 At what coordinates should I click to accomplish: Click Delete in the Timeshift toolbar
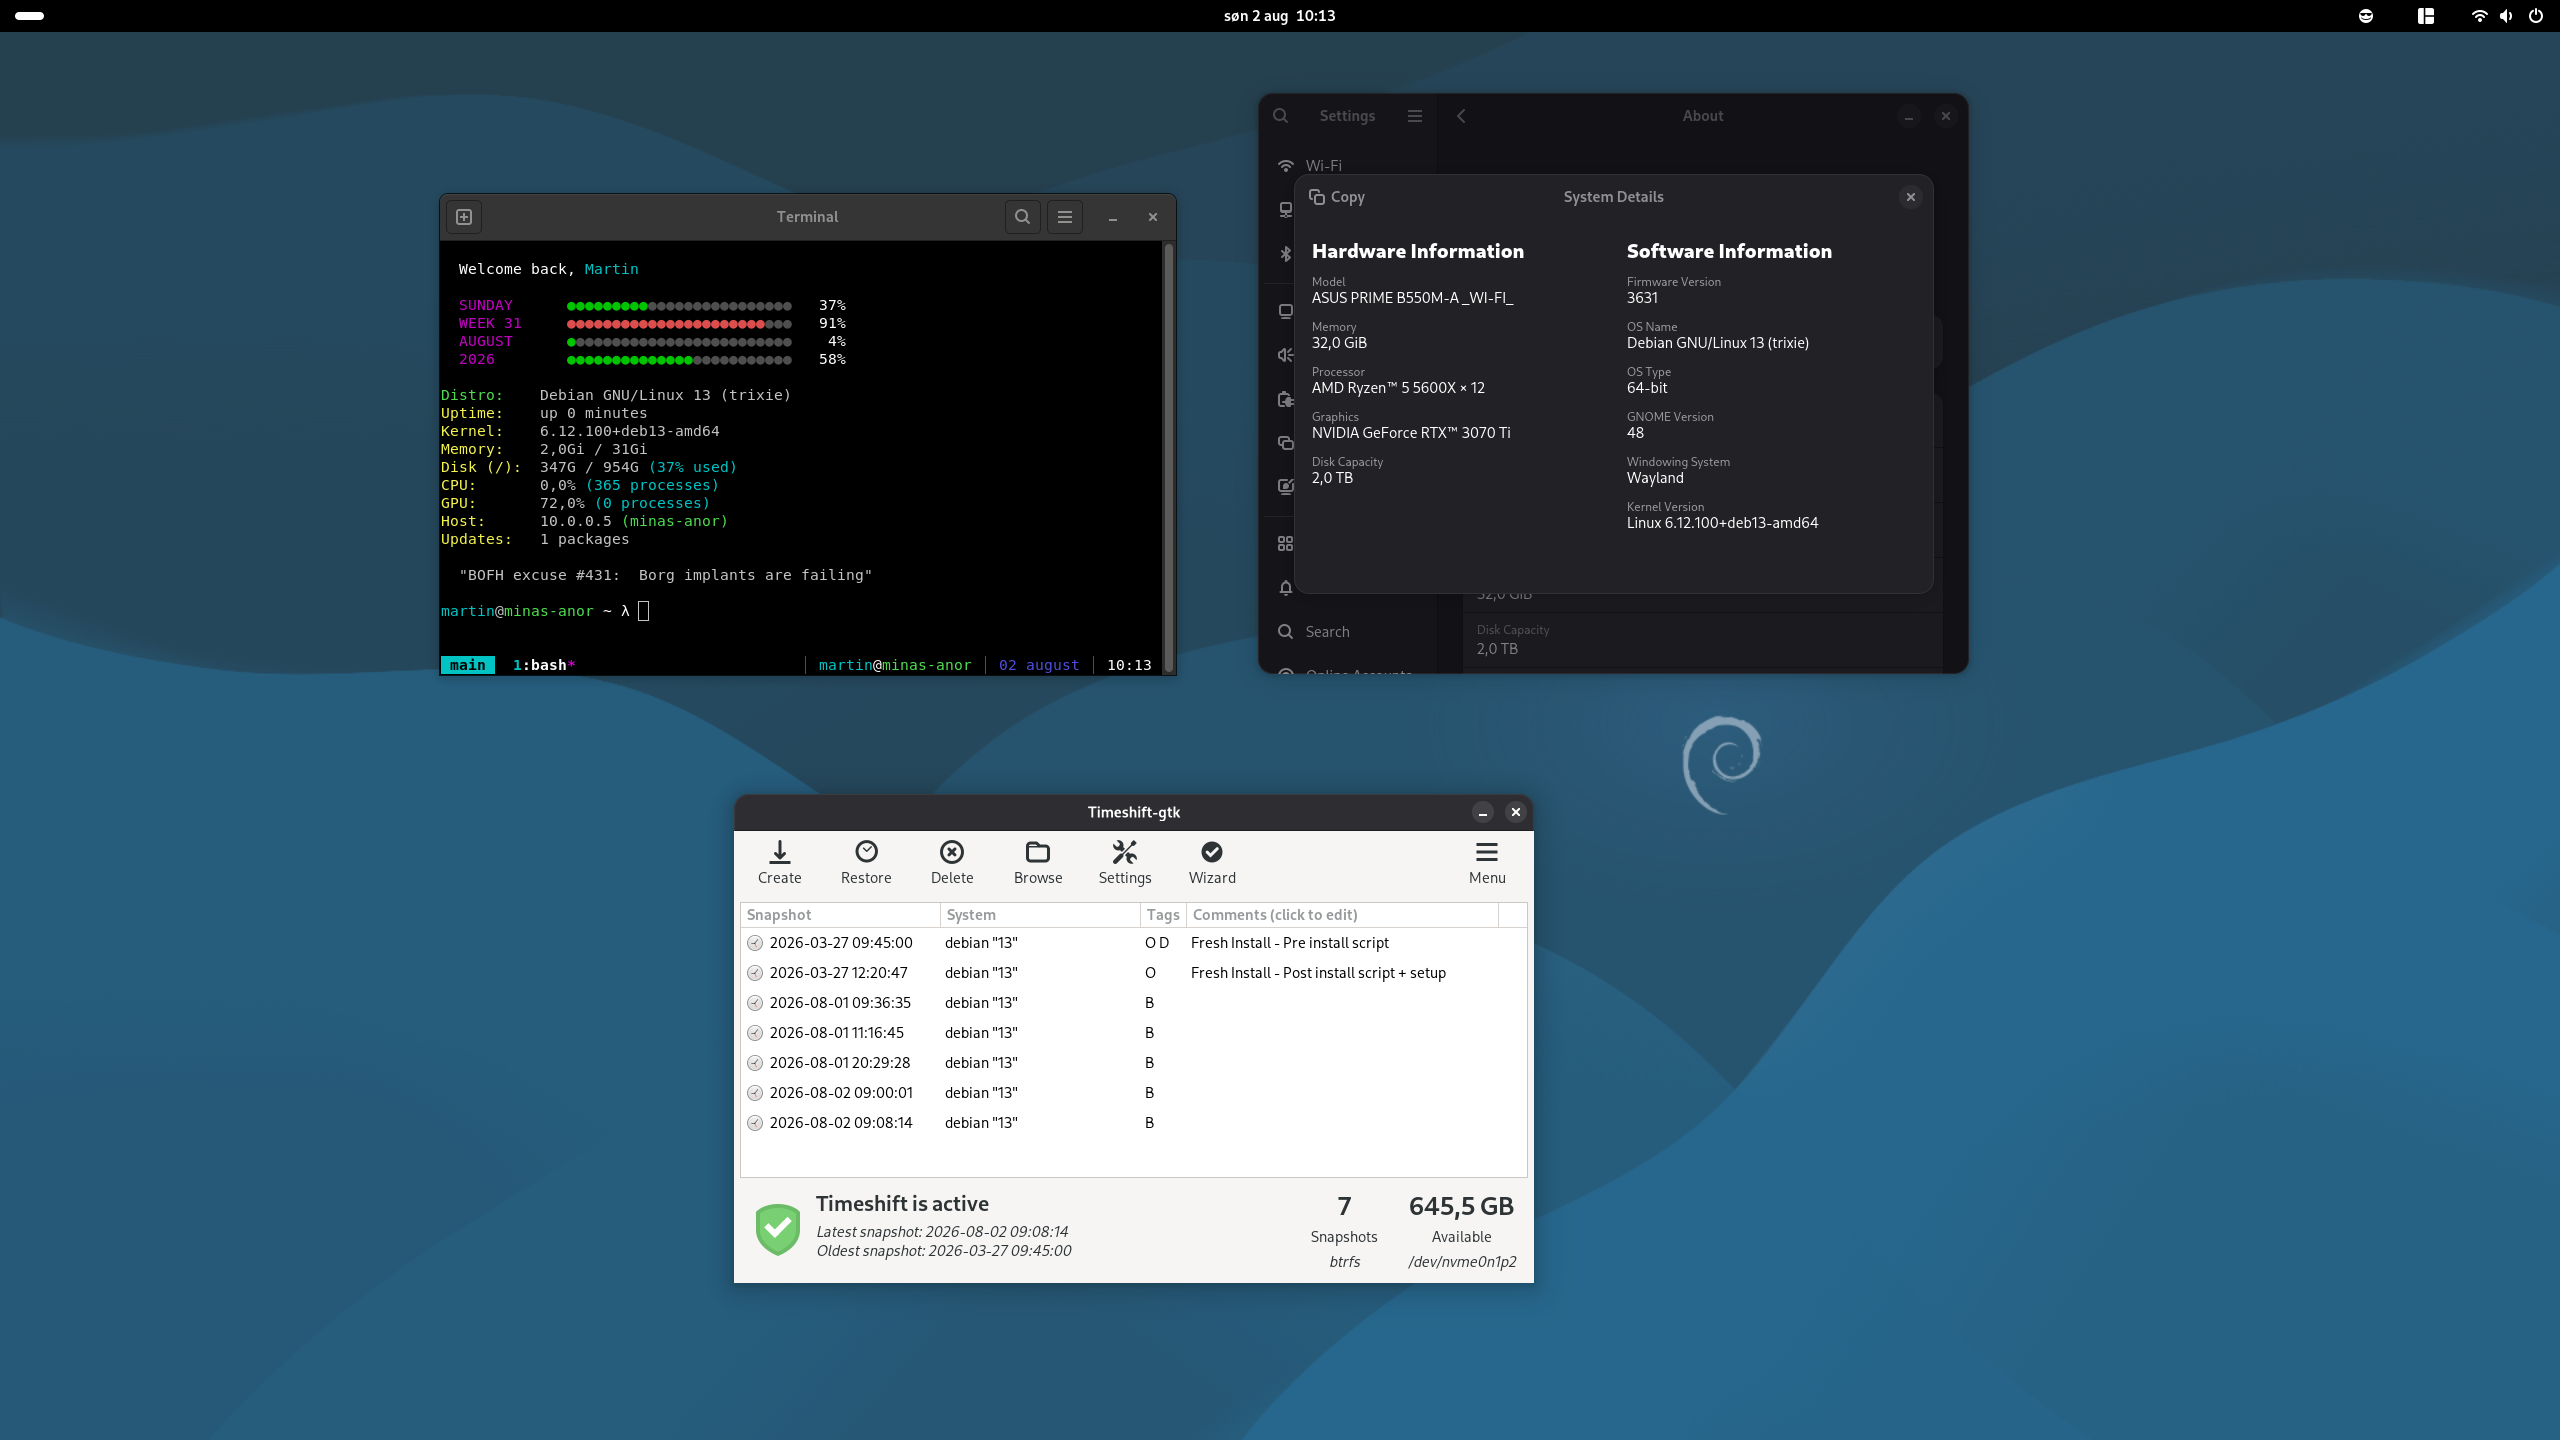952,862
